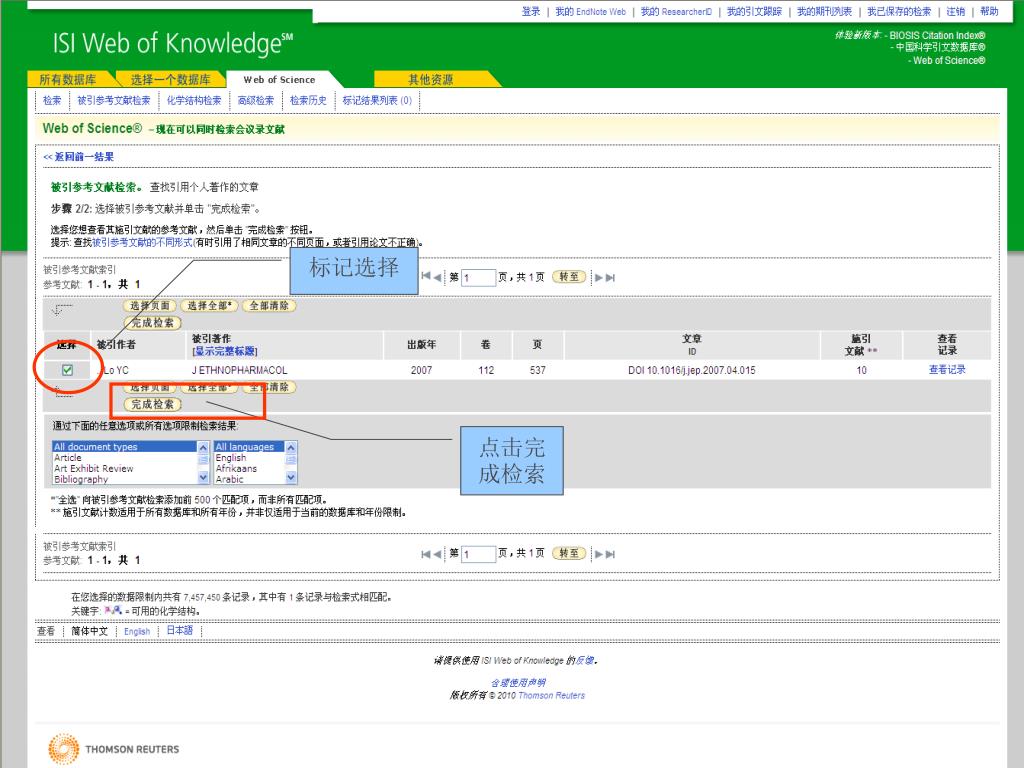The height and width of the screenshot is (768, 1024).
Task: Go to first page in top pagination
Action: pos(425,277)
